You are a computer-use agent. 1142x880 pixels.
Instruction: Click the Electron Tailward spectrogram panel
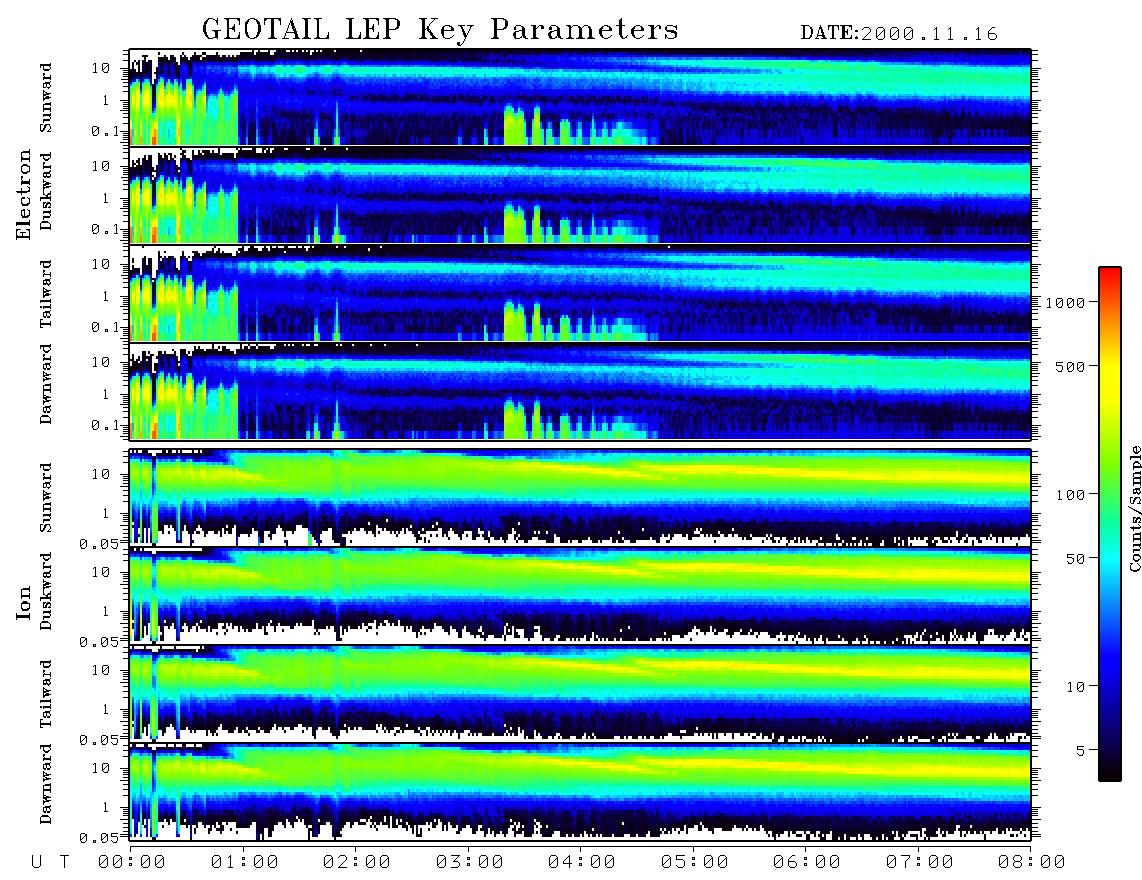tap(580, 293)
